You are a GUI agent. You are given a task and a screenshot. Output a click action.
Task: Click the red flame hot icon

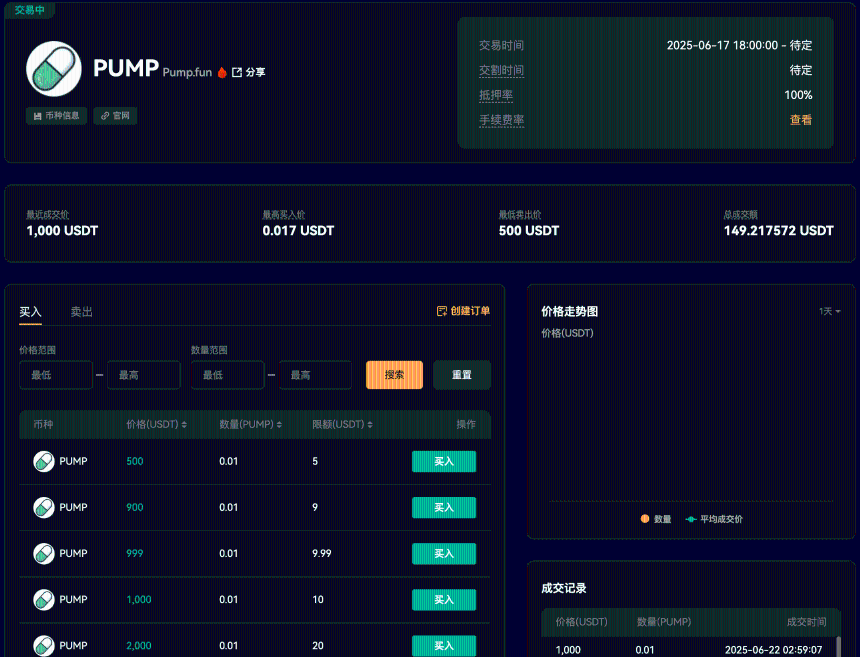tap(222, 72)
